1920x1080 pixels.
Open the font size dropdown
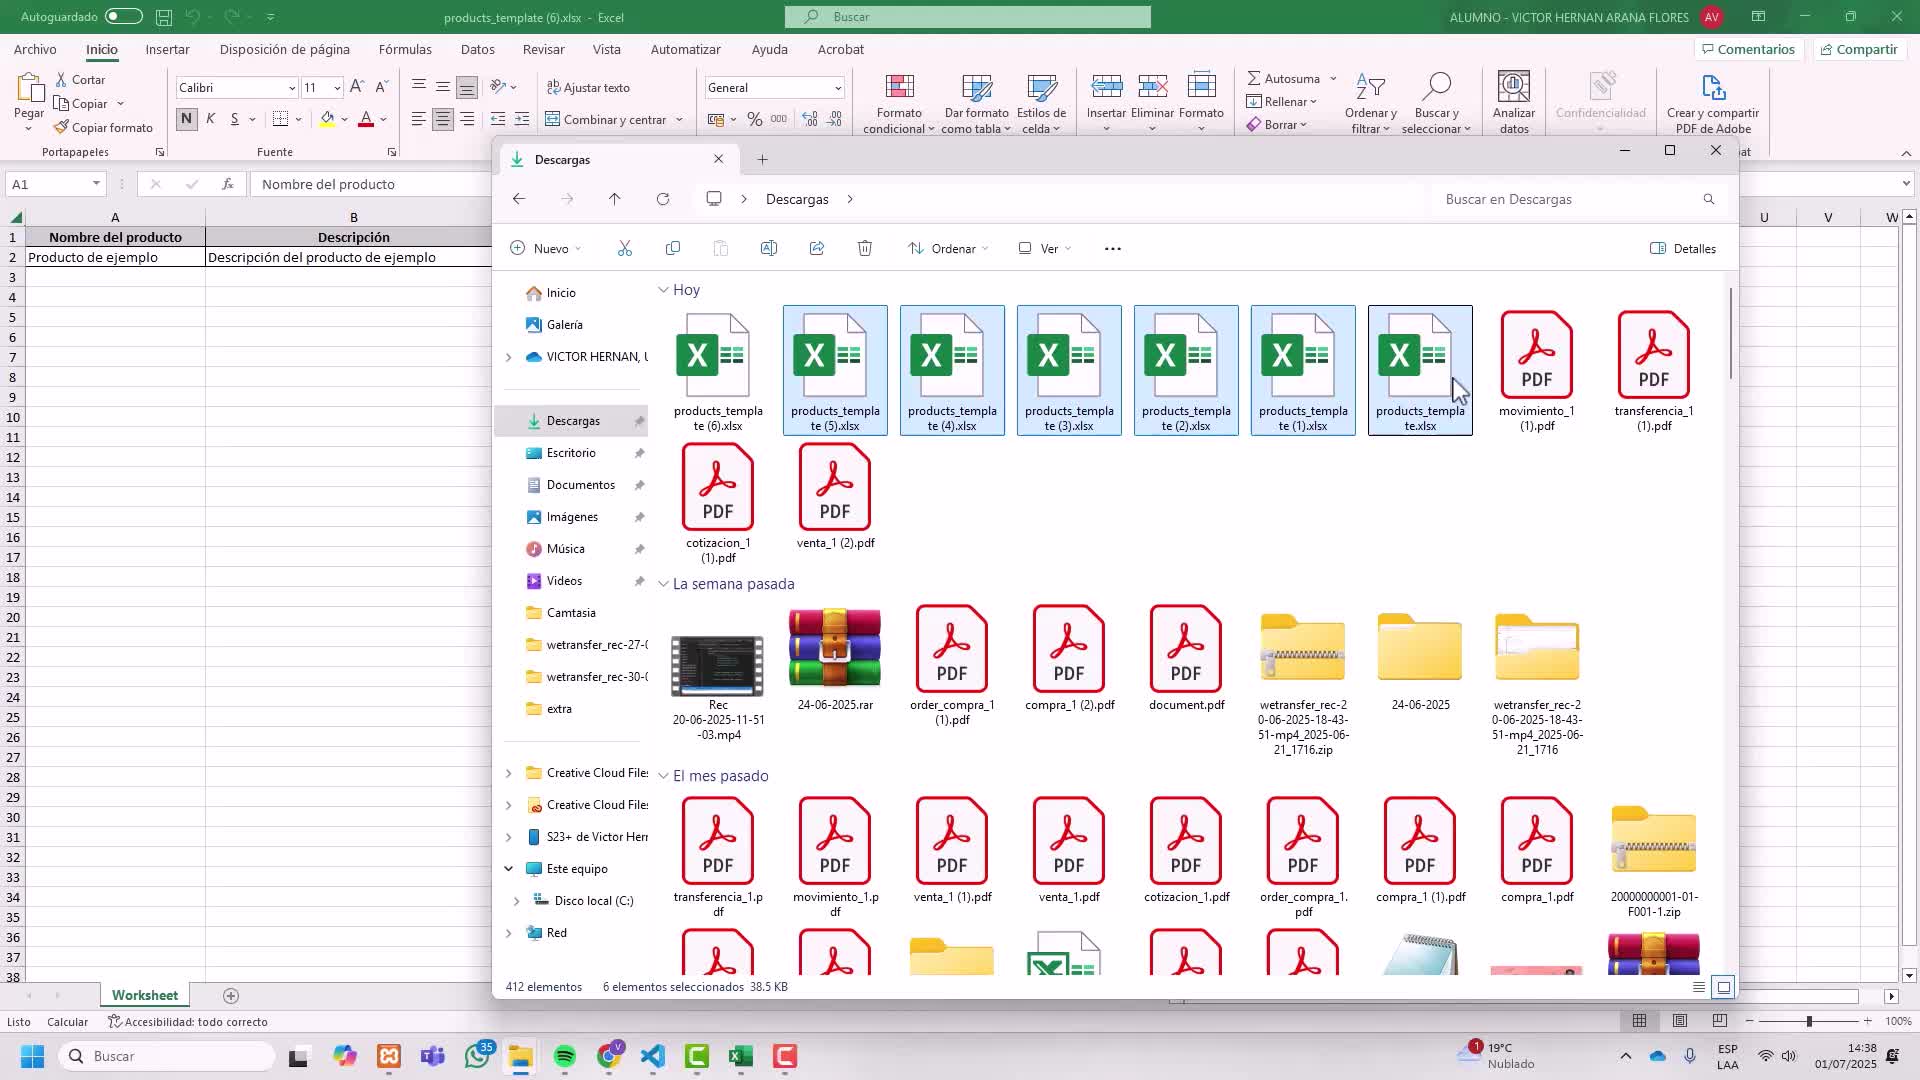click(x=337, y=88)
